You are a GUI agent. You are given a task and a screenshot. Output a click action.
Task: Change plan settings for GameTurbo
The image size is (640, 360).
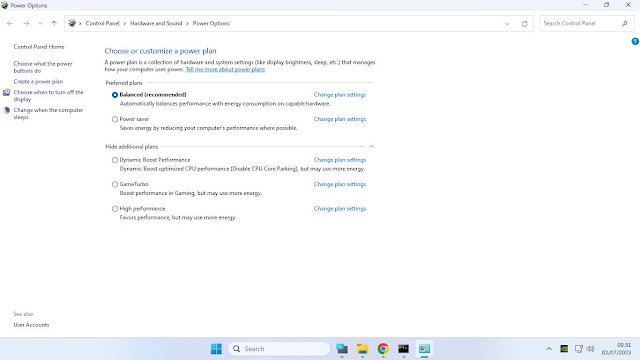point(340,184)
